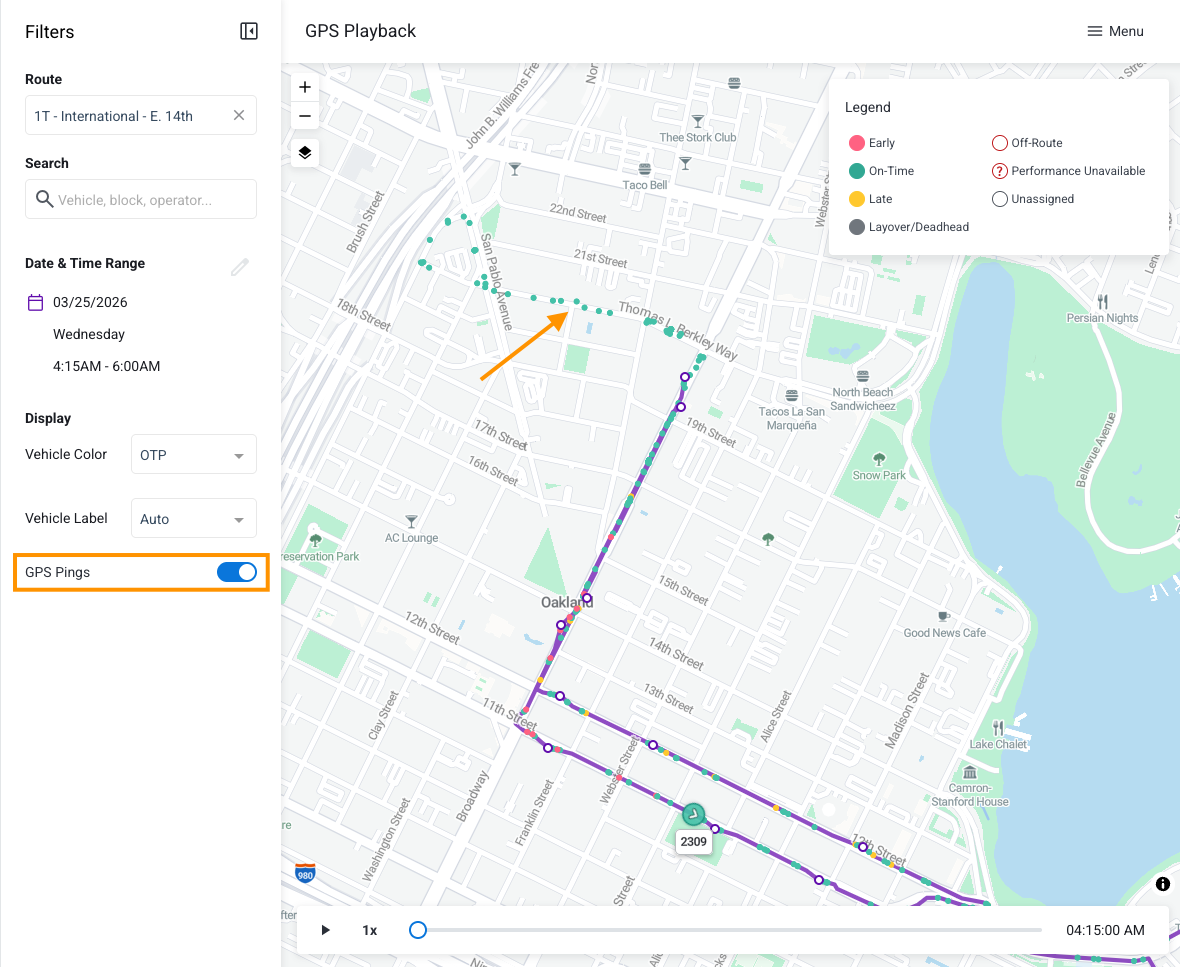The height and width of the screenshot is (967, 1180).
Task: Clear the selected 1T route
Action: tap(239, 116)
